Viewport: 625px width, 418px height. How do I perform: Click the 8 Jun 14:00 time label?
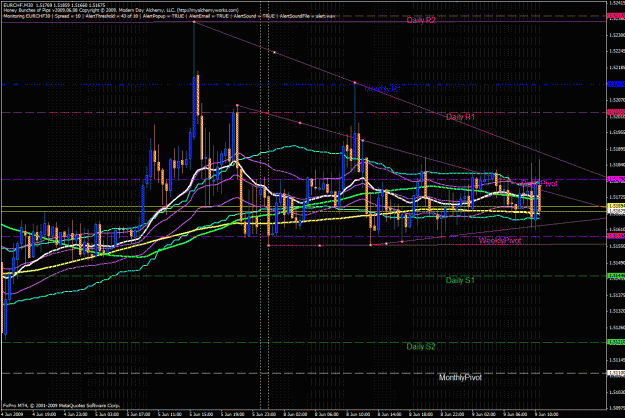pyautogui.click(x=390, y=414)
